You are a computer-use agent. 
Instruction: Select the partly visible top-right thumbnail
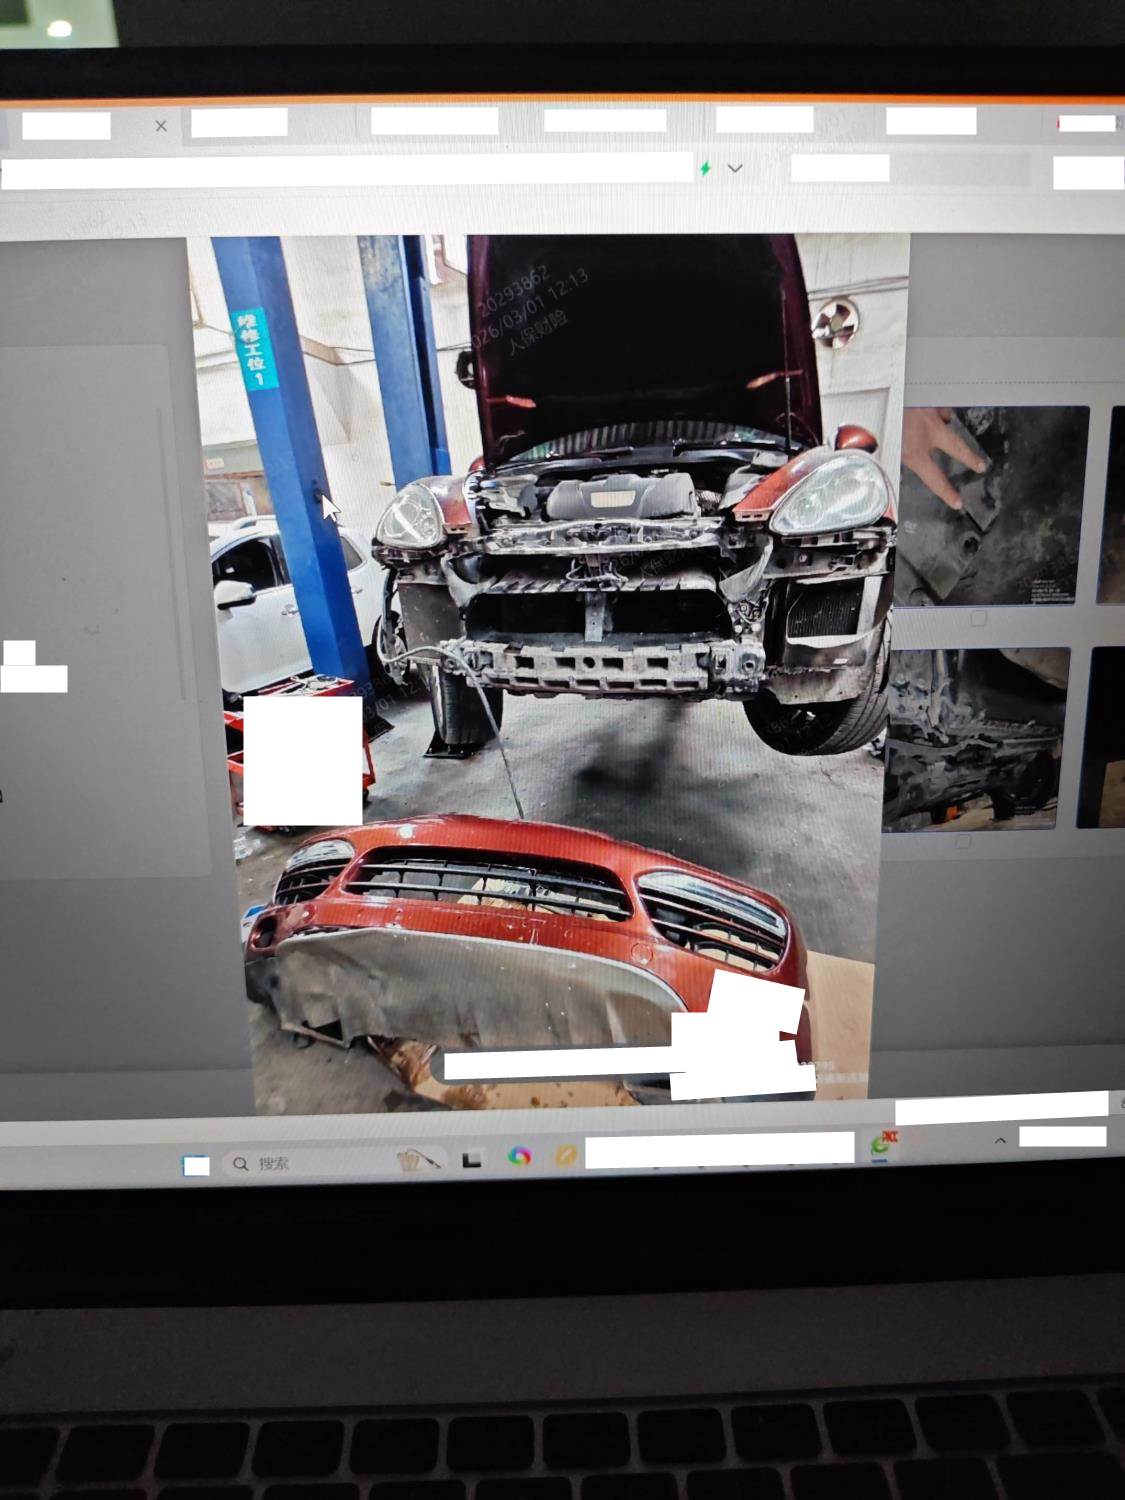point(1110,505)
